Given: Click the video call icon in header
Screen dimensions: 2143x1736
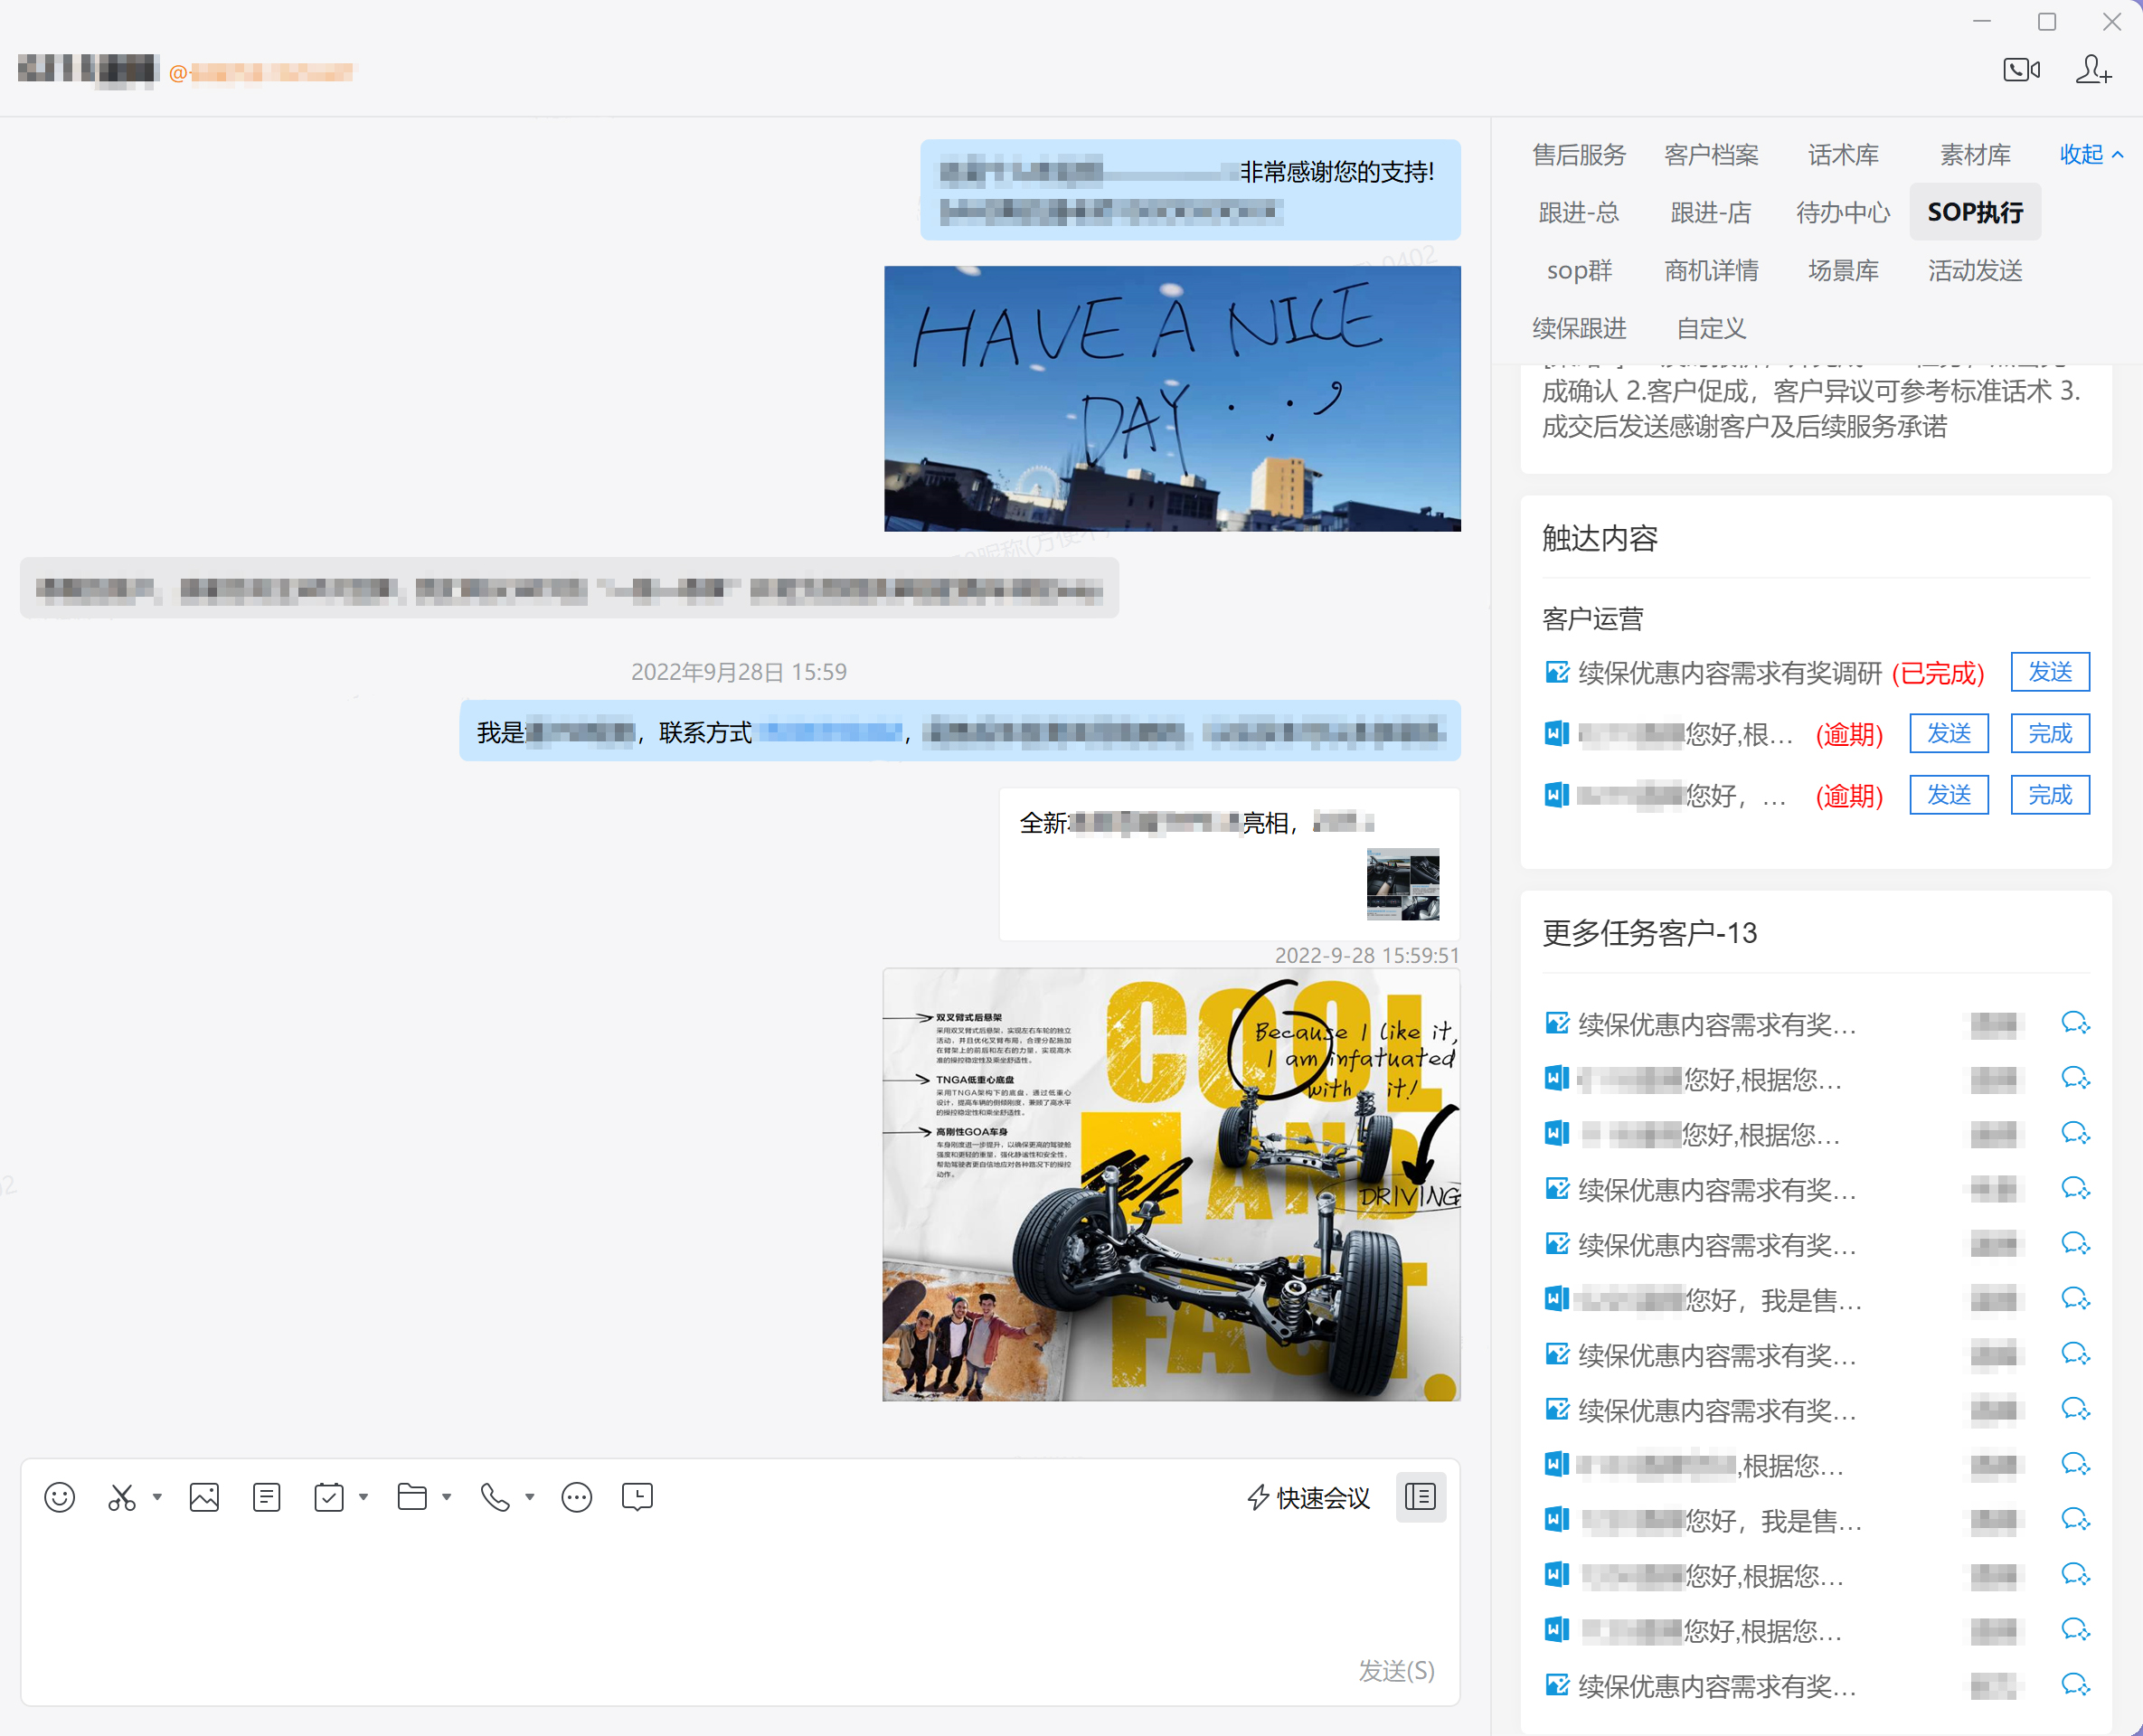Looking at the screenshot, I should coord(2021,69).
